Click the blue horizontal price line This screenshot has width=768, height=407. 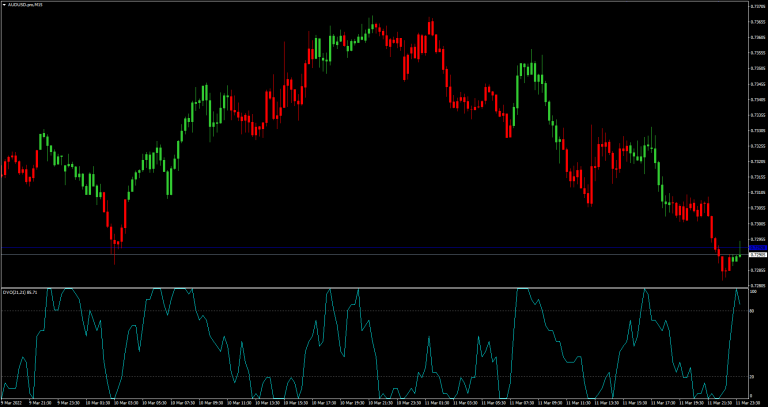pos(374,248)
